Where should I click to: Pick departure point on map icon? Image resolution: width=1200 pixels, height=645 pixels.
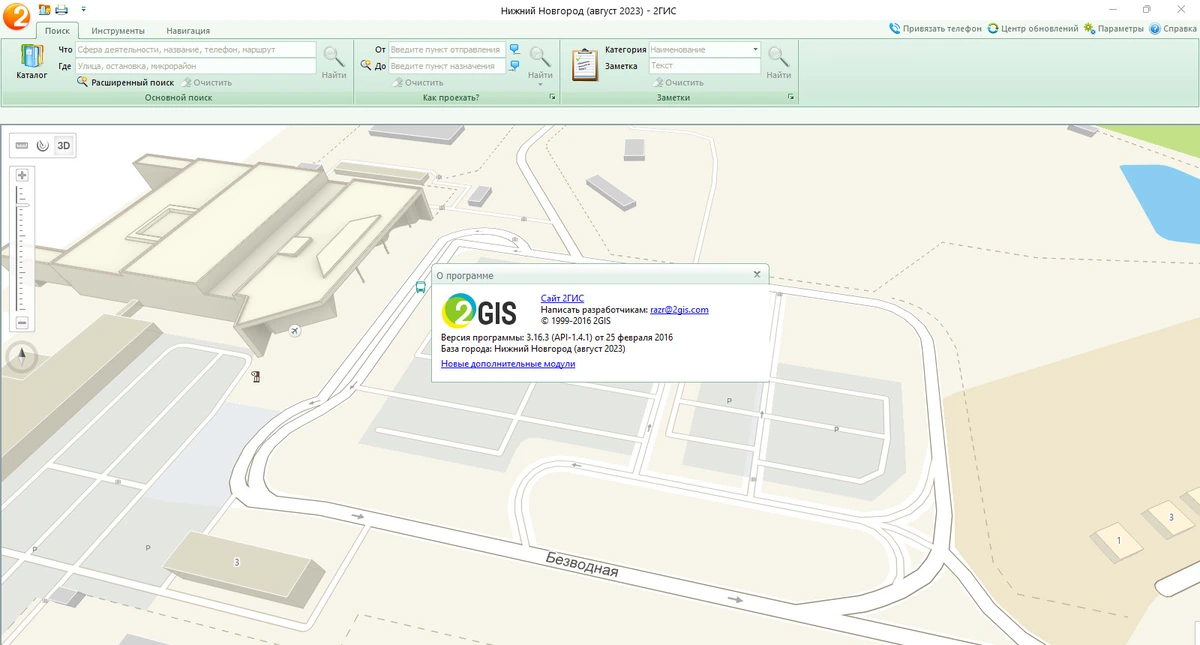click(515, 49)
